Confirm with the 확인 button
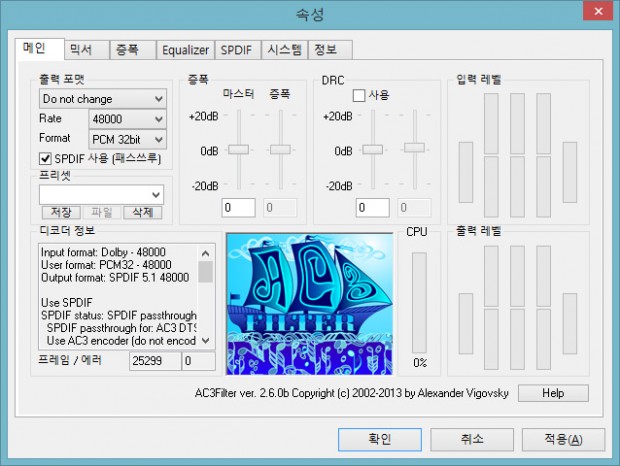620x466 pixels. click(x=379, y=439)
